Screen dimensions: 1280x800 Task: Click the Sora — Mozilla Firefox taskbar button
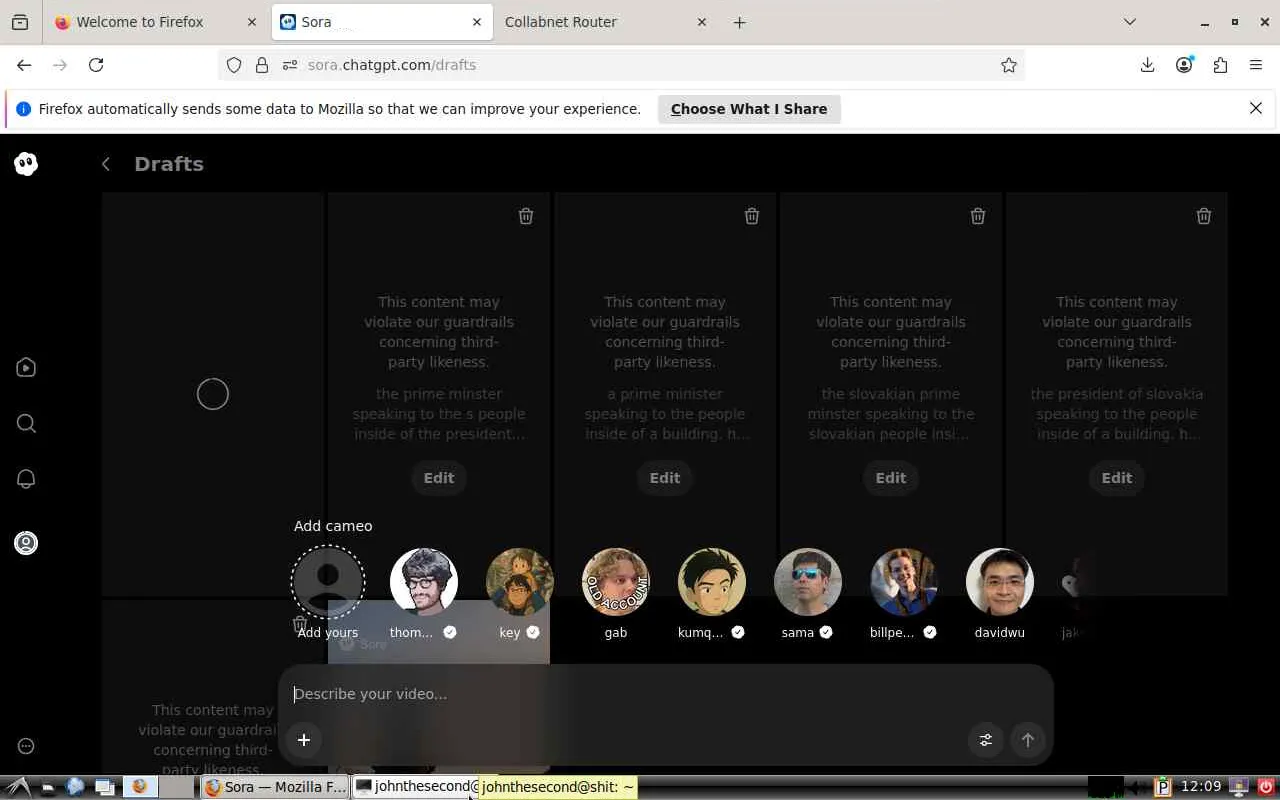tap(276, 787)
